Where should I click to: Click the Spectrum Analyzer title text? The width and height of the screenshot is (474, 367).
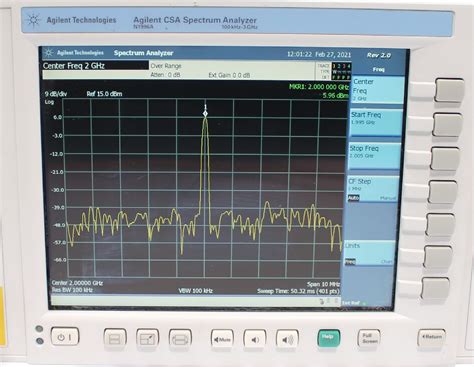(144, 53)
